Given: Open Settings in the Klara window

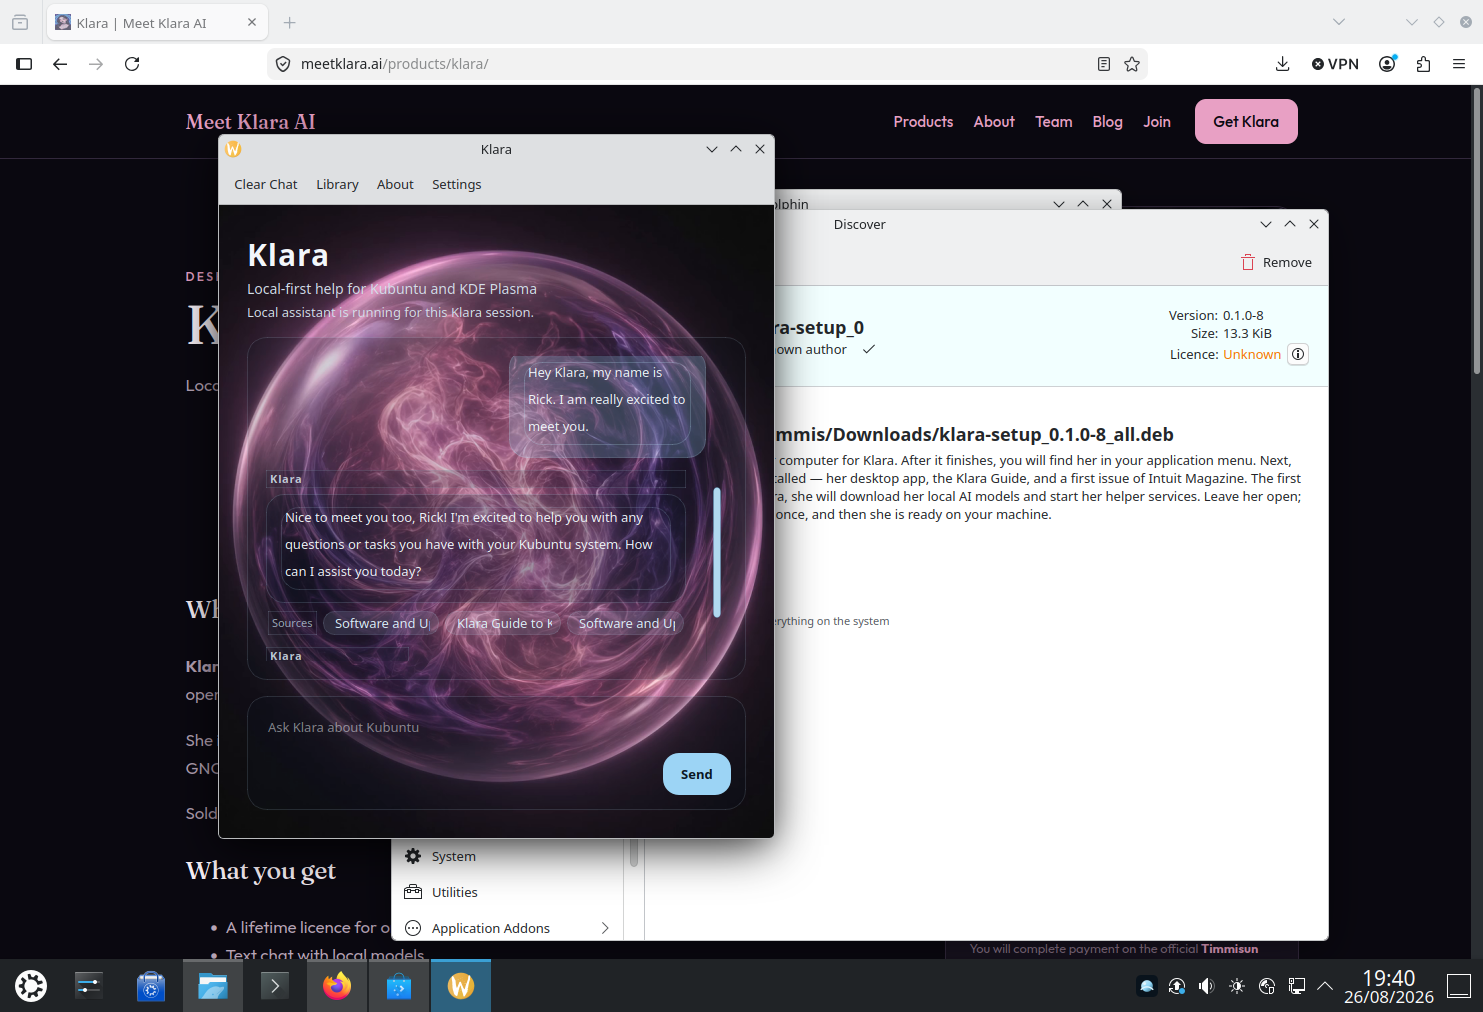Looking at the screenshot, I should 456,185.
